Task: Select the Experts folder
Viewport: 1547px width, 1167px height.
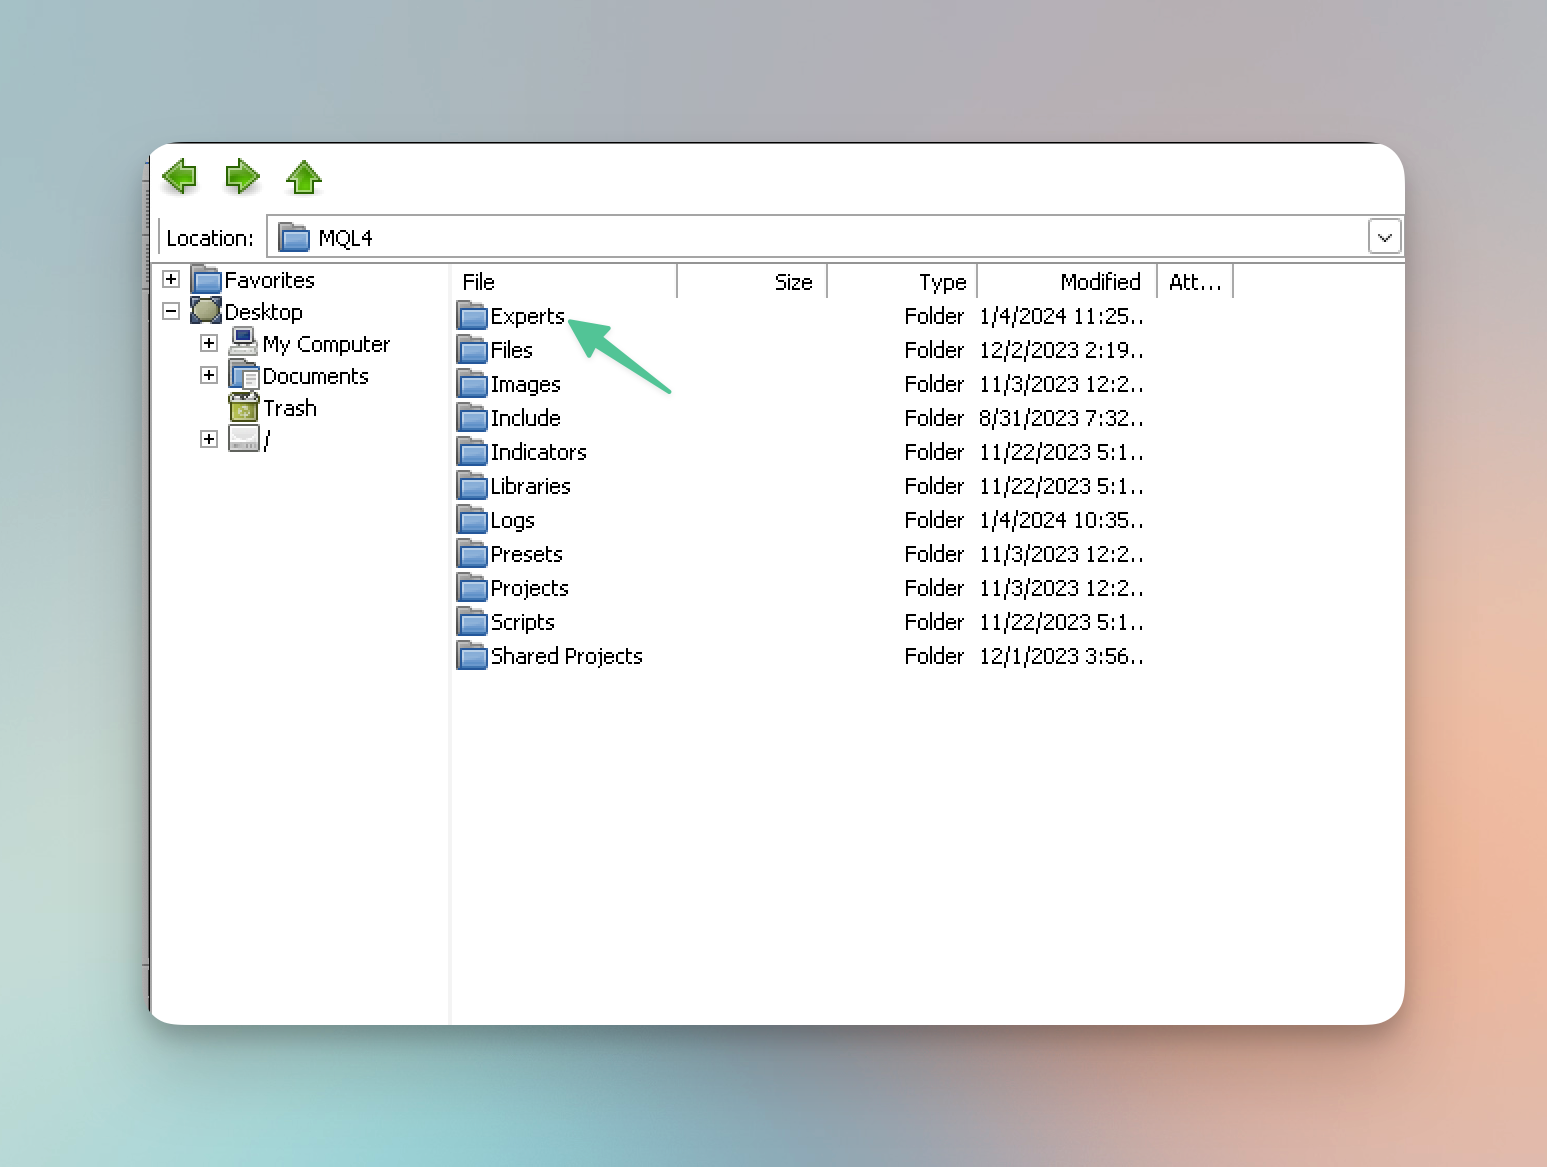Action: (x=527, y=316)
